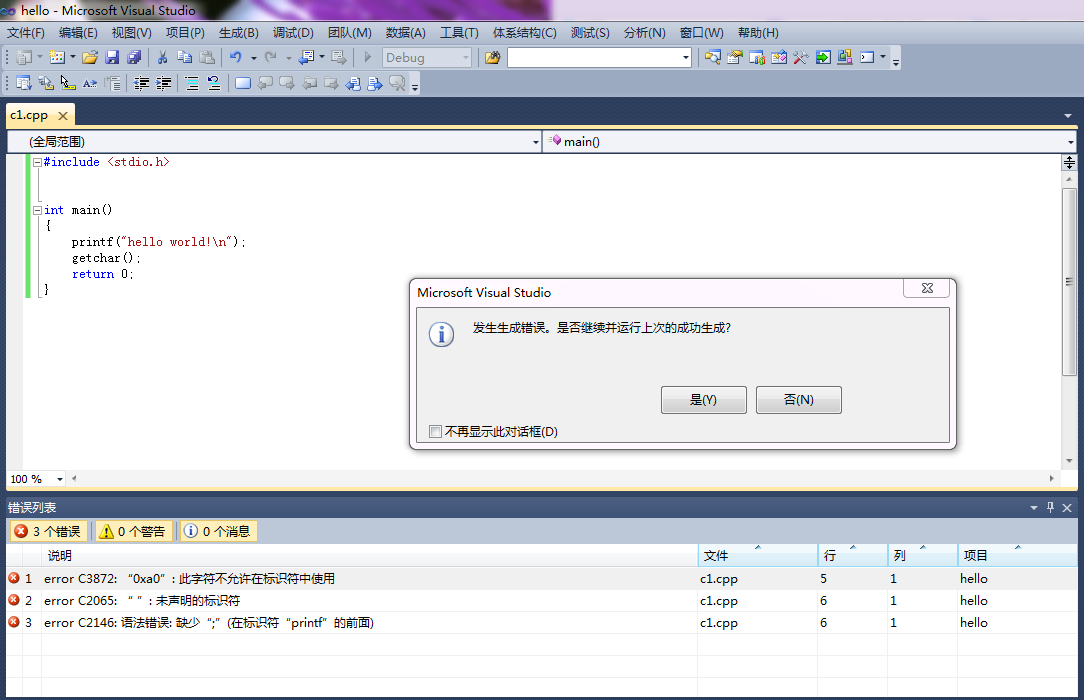The height and width of the screenshot is (700, 1084).
Task: Click the Paste clipboard icon
Action: click(x=207, y=57)
